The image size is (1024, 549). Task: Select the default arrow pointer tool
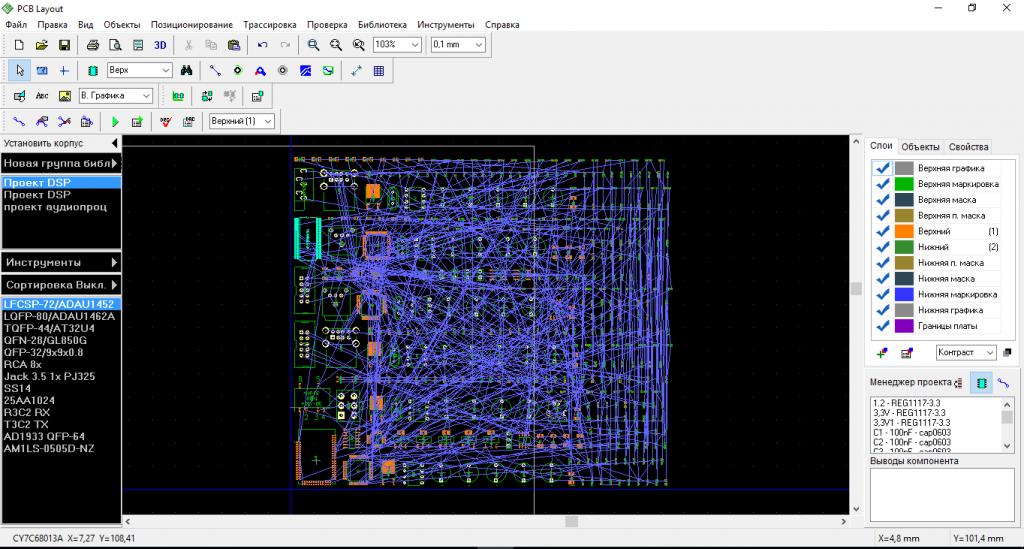coord(20,71)
